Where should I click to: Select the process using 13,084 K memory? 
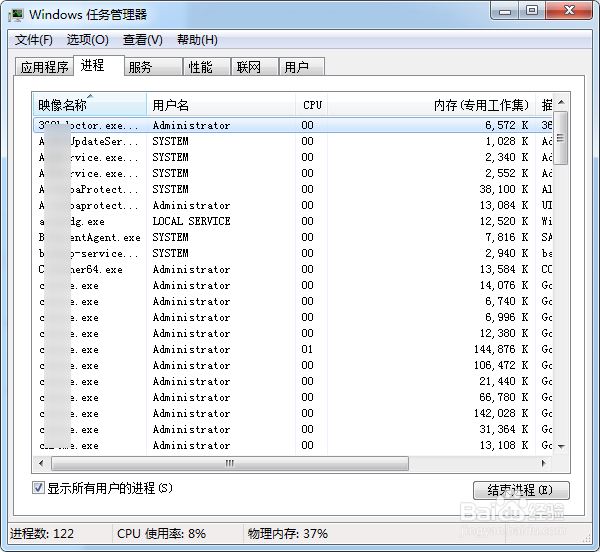[293, 205]
